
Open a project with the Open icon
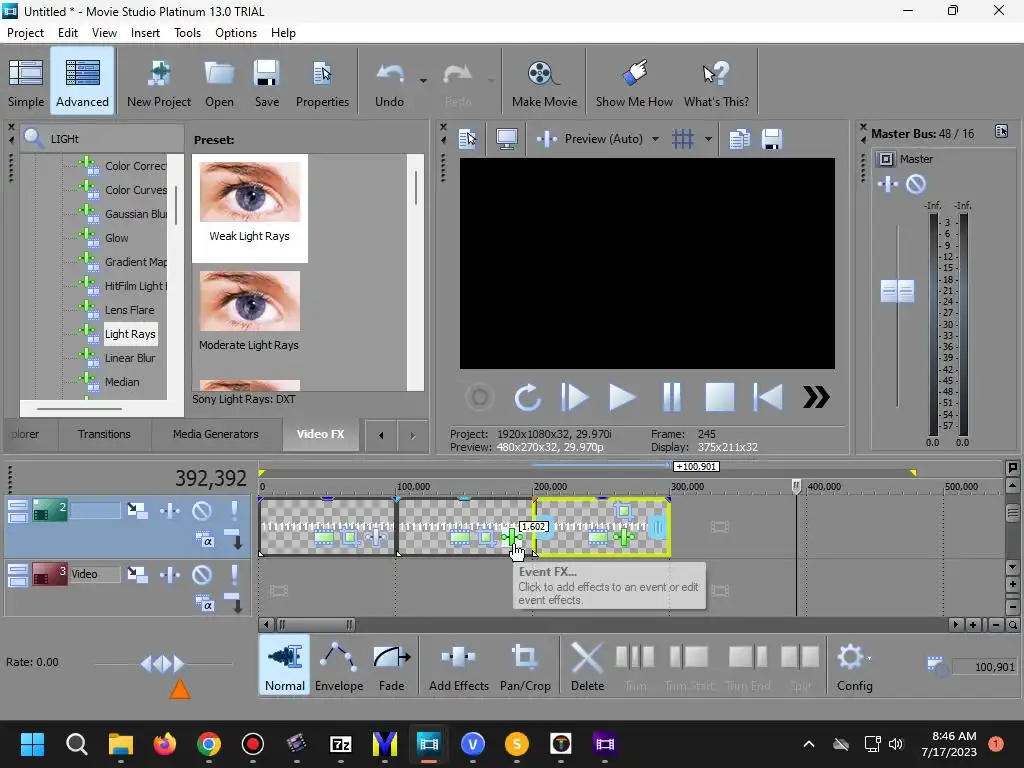point(219,82)
